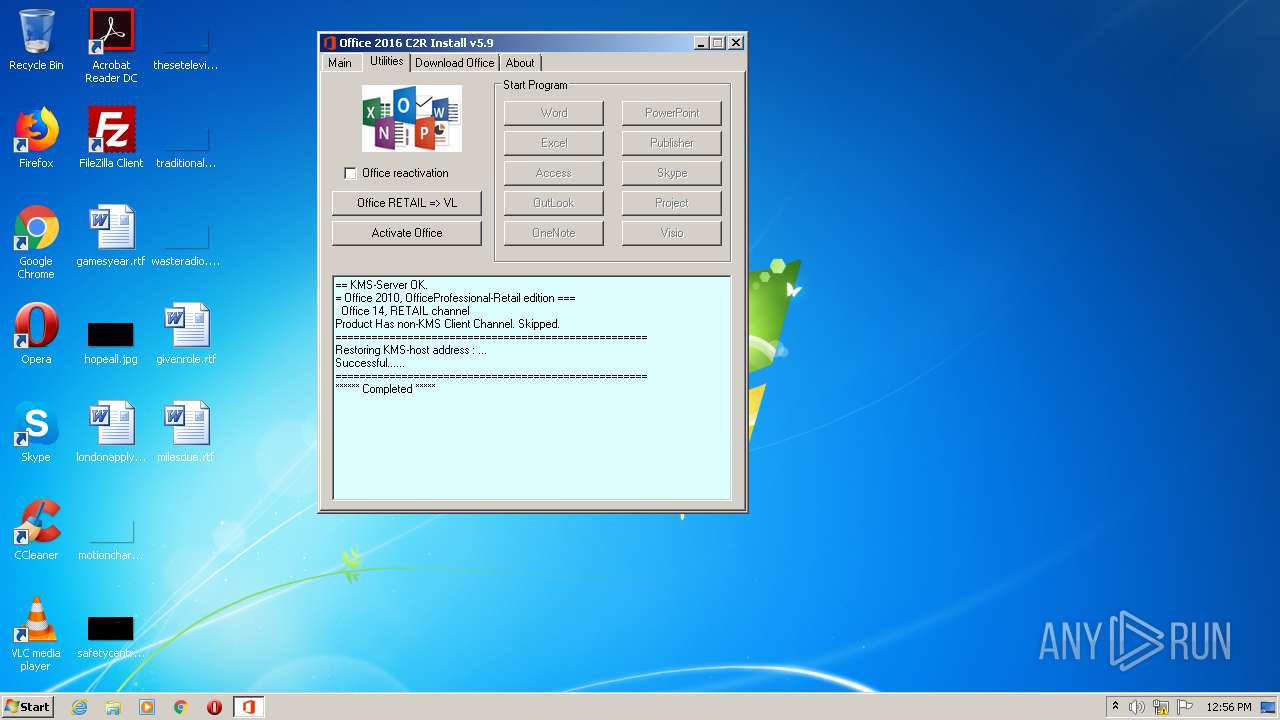Screen dimensions: 1280x720
Task: Open the Download Office tab
Action: click(x=454, y=63)
